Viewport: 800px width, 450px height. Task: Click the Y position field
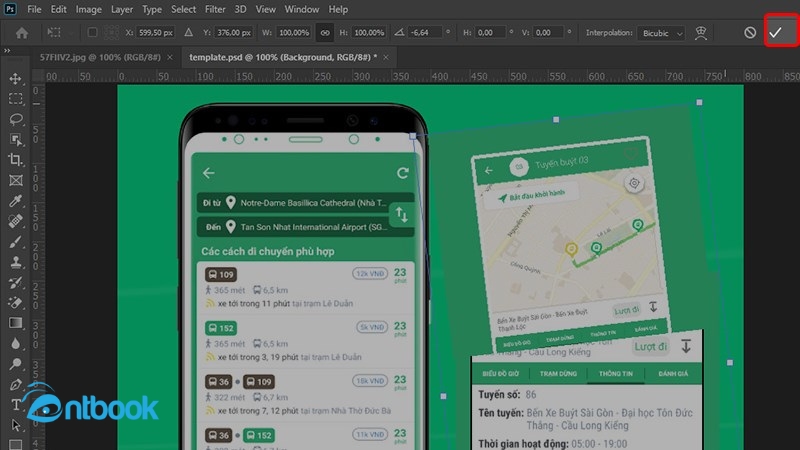(234, 33)
